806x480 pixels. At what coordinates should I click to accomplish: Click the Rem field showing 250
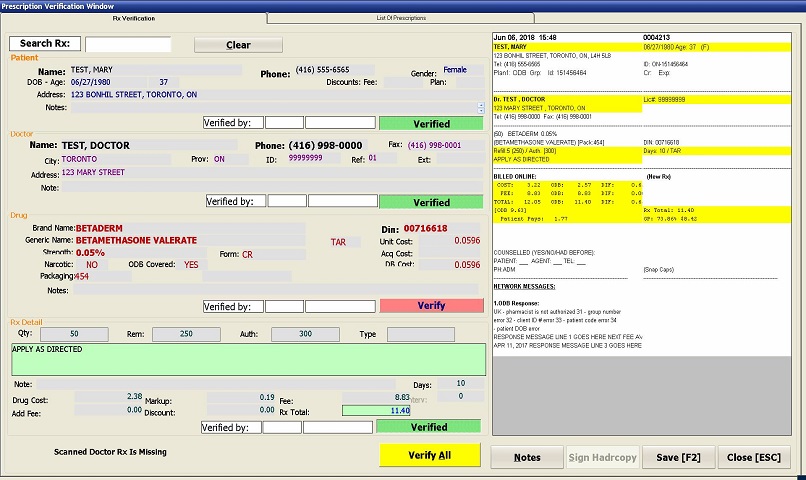pyautogui.click(x=186, y=334)
